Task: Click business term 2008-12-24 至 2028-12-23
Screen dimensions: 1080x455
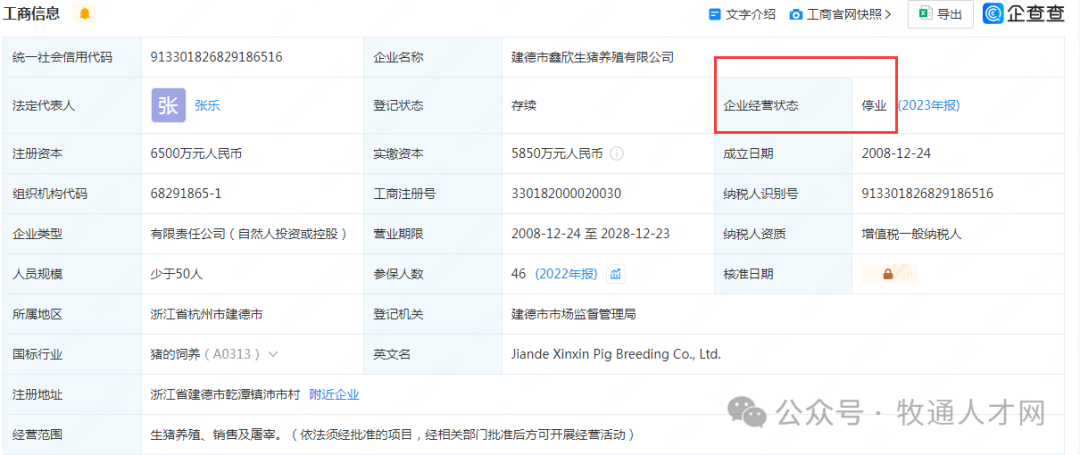Action: click(x=590, y=234)
